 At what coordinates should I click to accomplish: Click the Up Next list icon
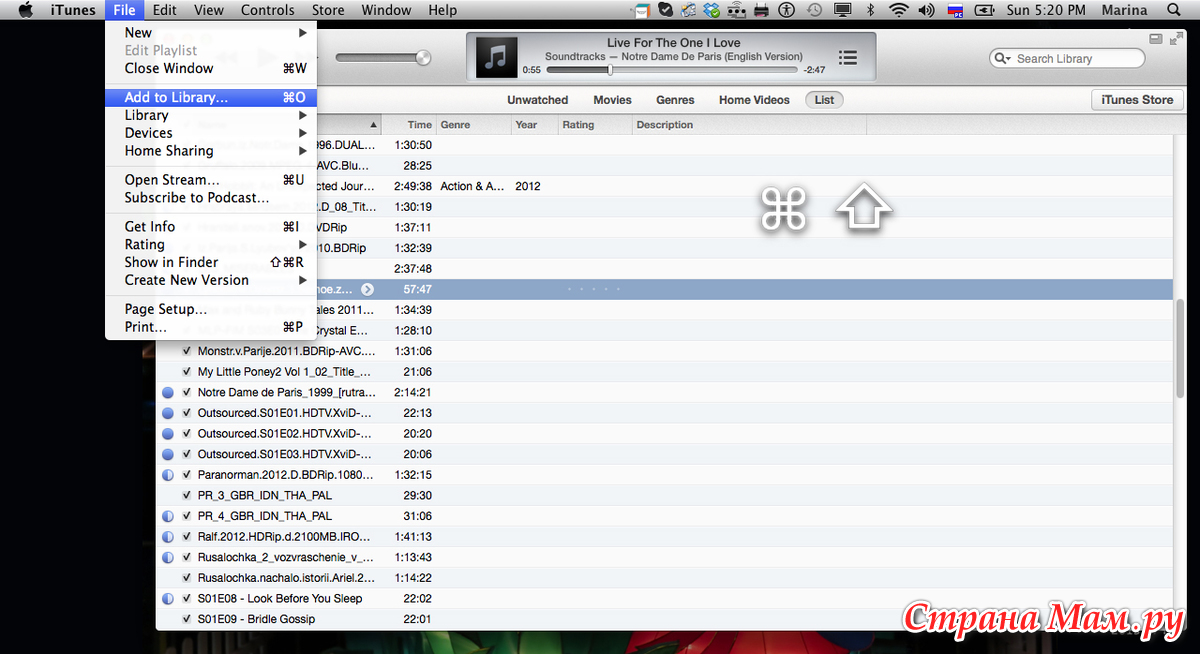(848, 58)
